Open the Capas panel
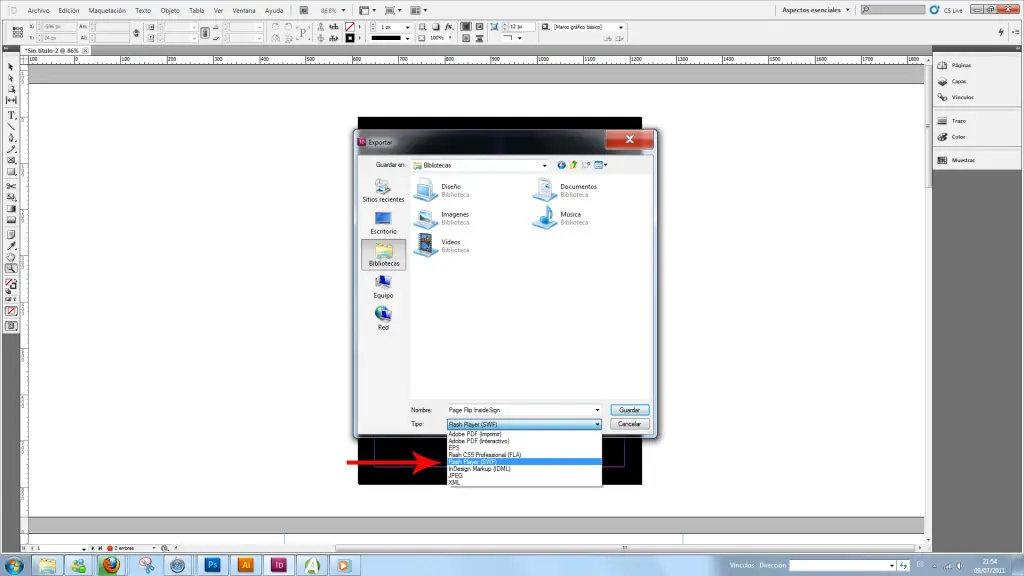Image resolution: width=1024 pixels, height=576 pixels. [953, 82]
